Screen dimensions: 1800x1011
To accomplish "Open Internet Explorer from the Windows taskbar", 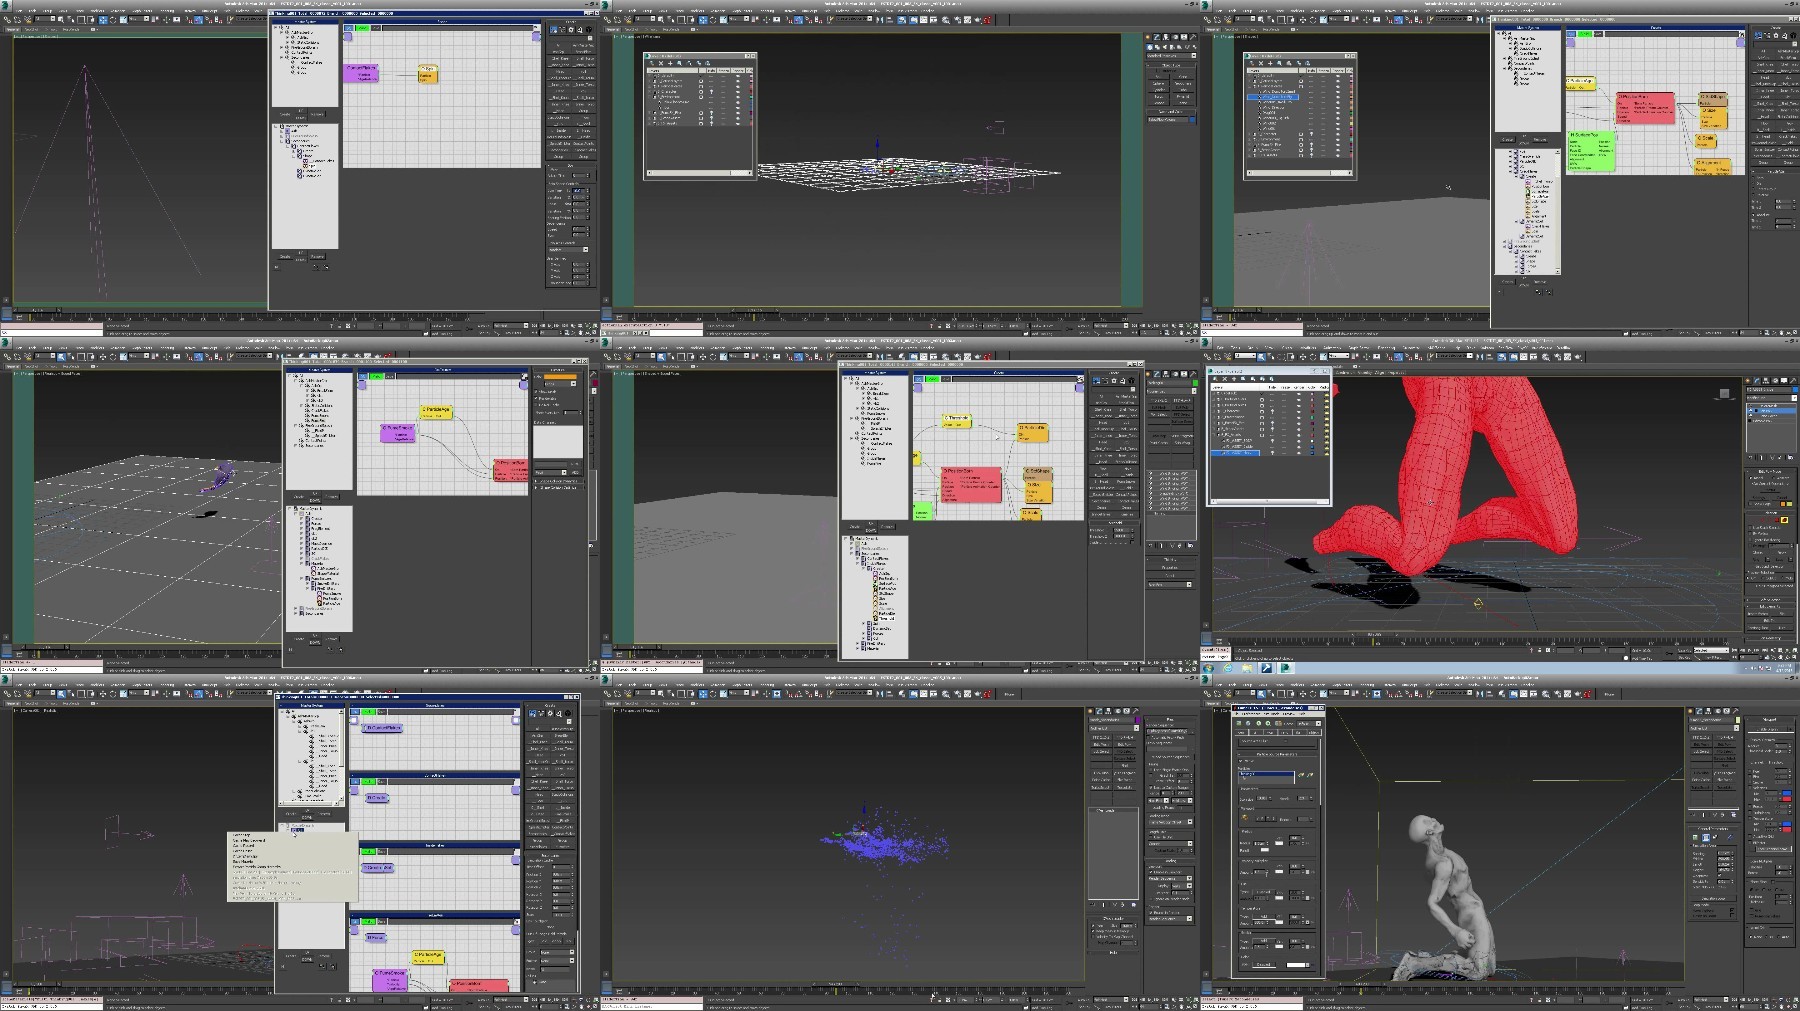I will coord(1227,668).
